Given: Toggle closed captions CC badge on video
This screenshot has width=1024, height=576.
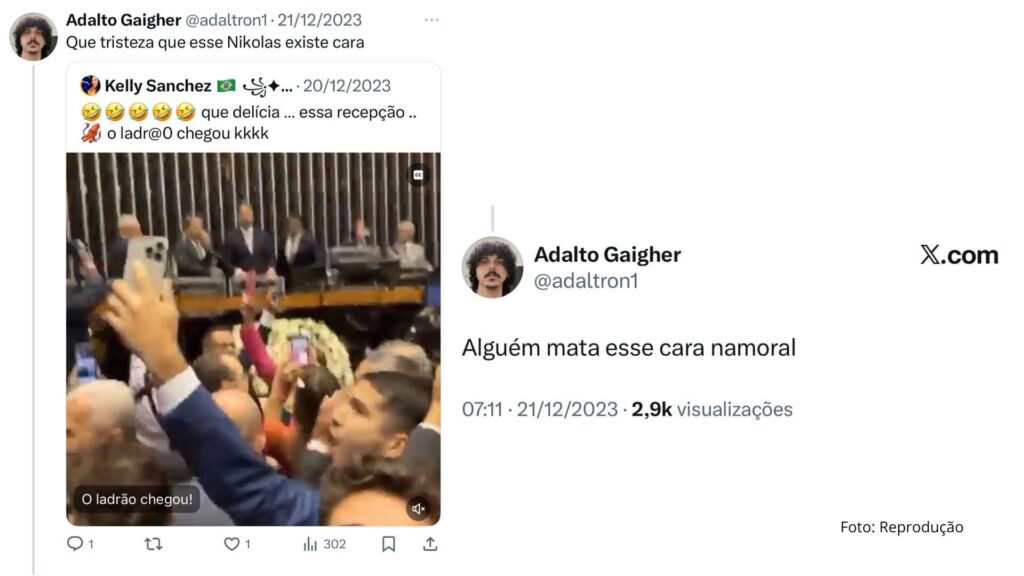Looking at the screenshot, I should tap(419, 174).
